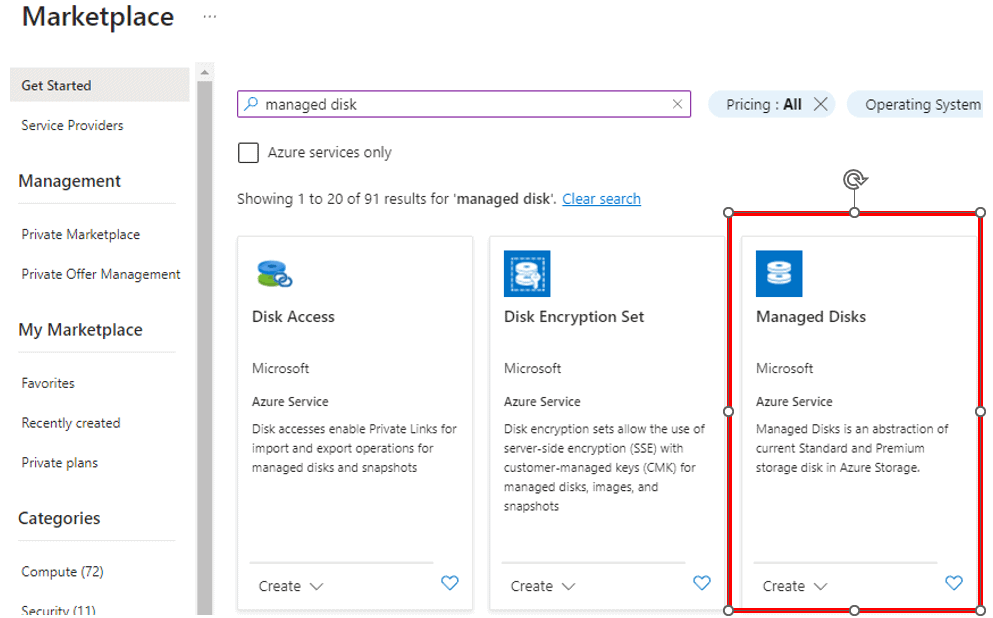Click the sidebar vertical scrollbar
Viewport: 993px width, 618px height.
(x=205, y=340)
